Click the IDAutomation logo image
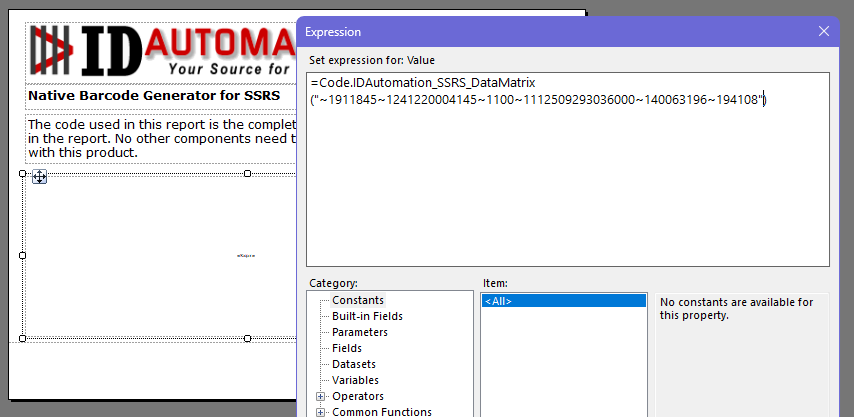Viewport: 854px width, 417px height. [x=160, y=52]
